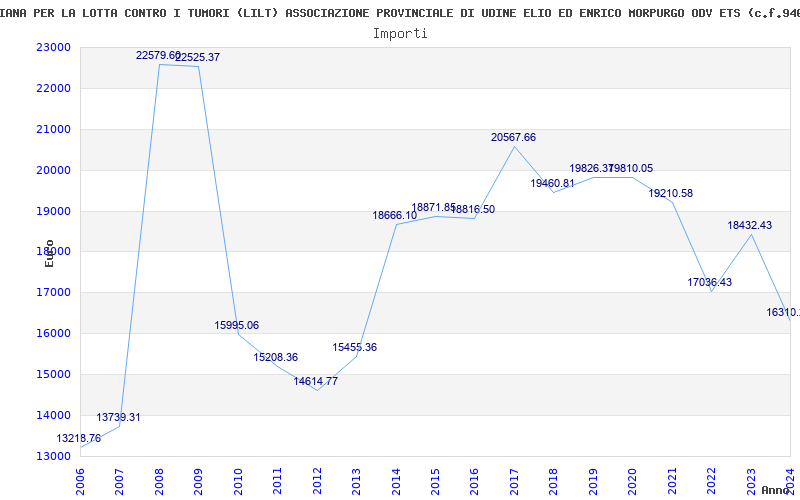Image resolution: width=800 pixels, height=500 pixels.
Task: Select the 20567.66 peak label for 2017
Action: (513, 137)
